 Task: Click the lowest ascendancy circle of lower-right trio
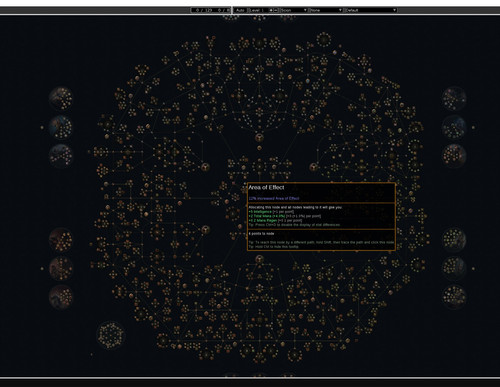pos(454,297)
